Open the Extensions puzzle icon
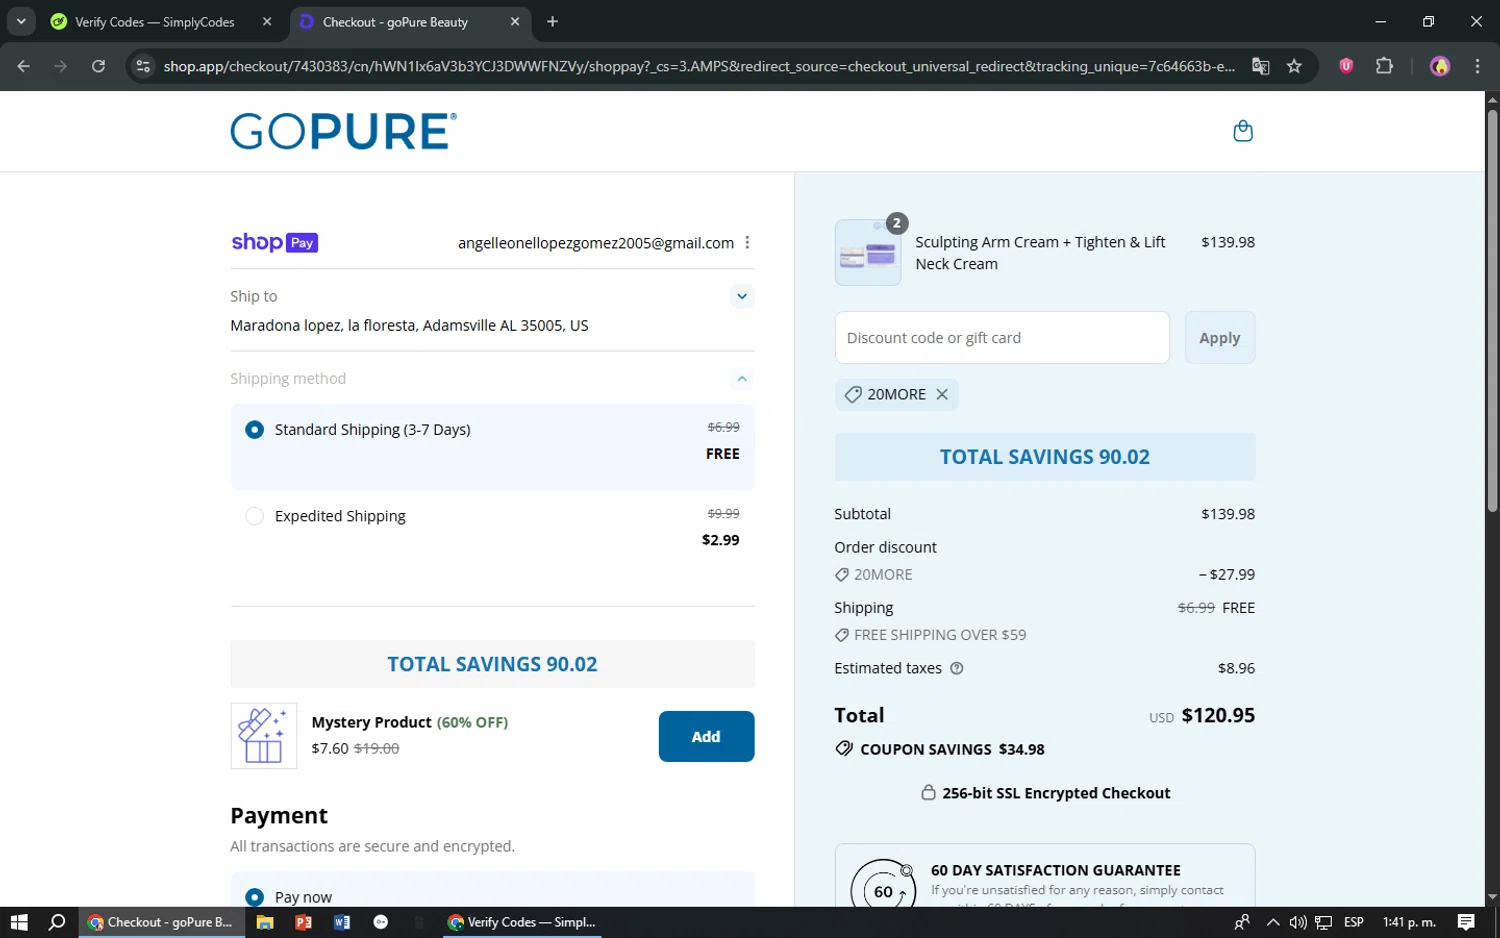1500x938 pixels. tap(1384, 66)
